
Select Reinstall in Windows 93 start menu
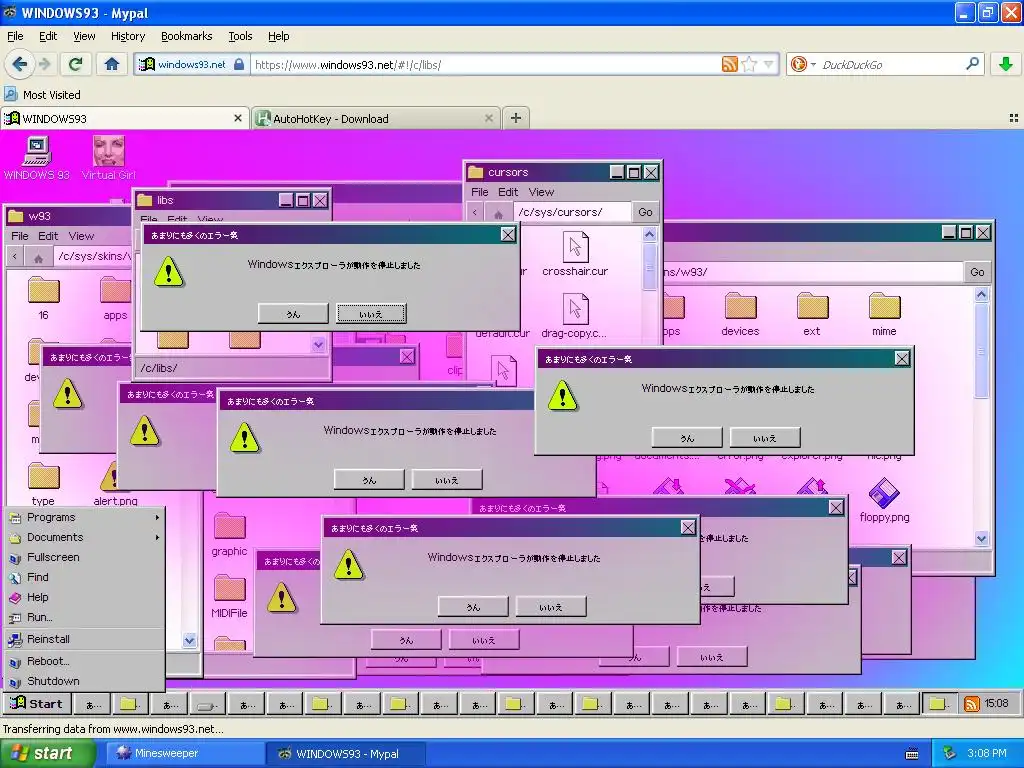(x=84, y=639)
